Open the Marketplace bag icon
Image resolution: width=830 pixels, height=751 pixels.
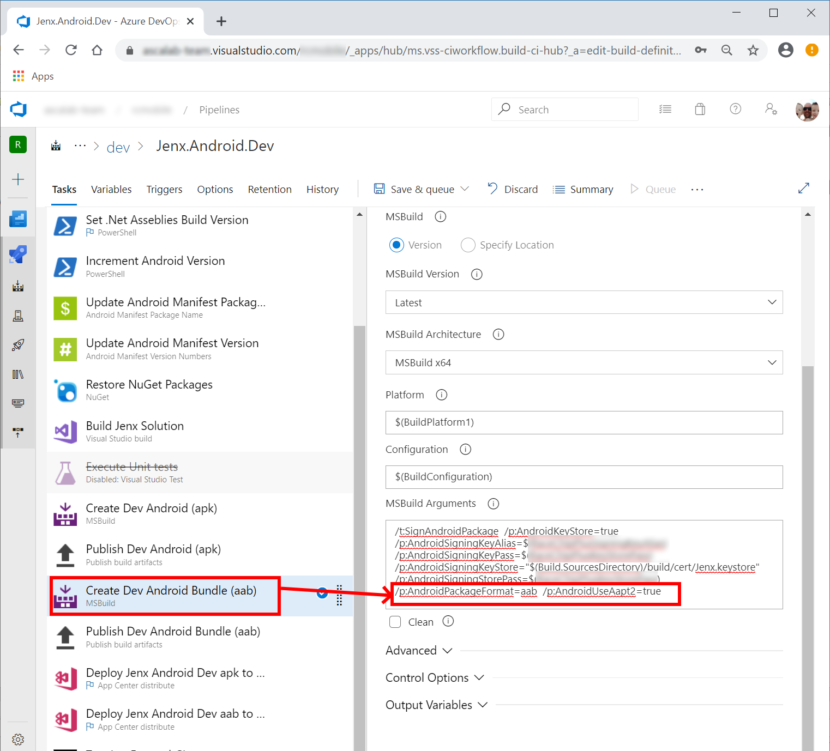(x=700, y=109)
